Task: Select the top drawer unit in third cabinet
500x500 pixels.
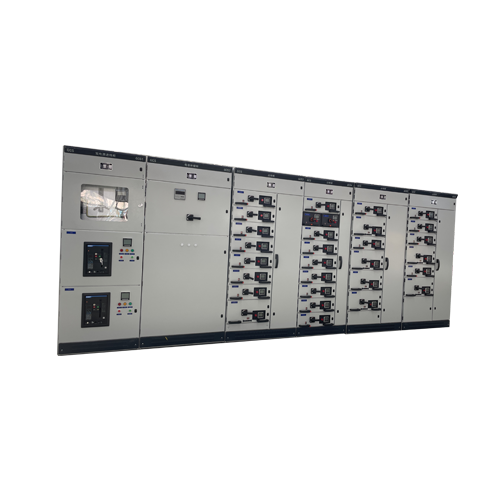Action: (256, 199)
